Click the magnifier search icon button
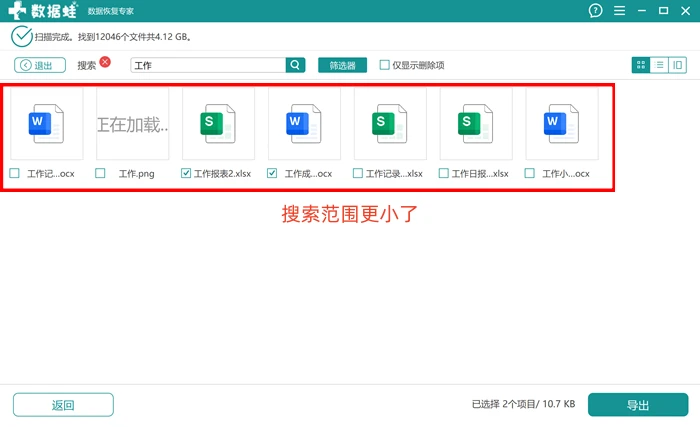The image size is (700, 427). coord(295,65)
